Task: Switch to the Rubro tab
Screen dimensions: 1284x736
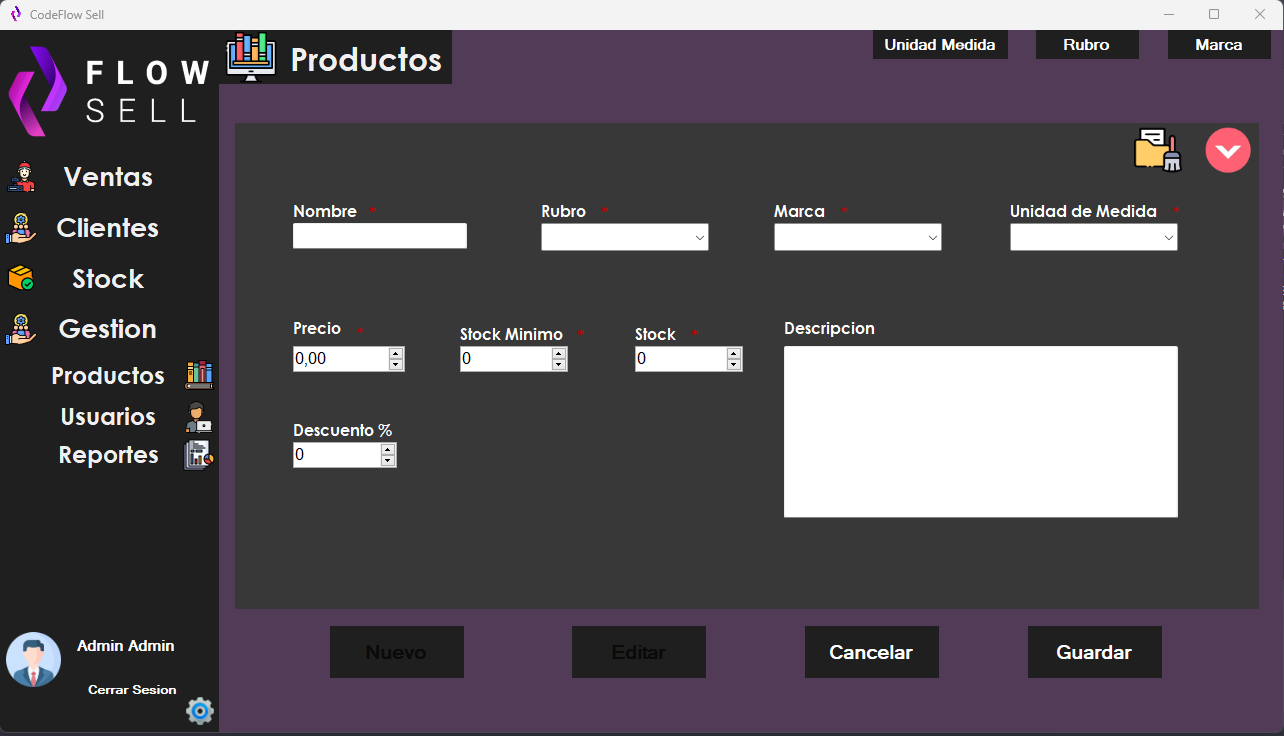Action: pos(1087,44)
